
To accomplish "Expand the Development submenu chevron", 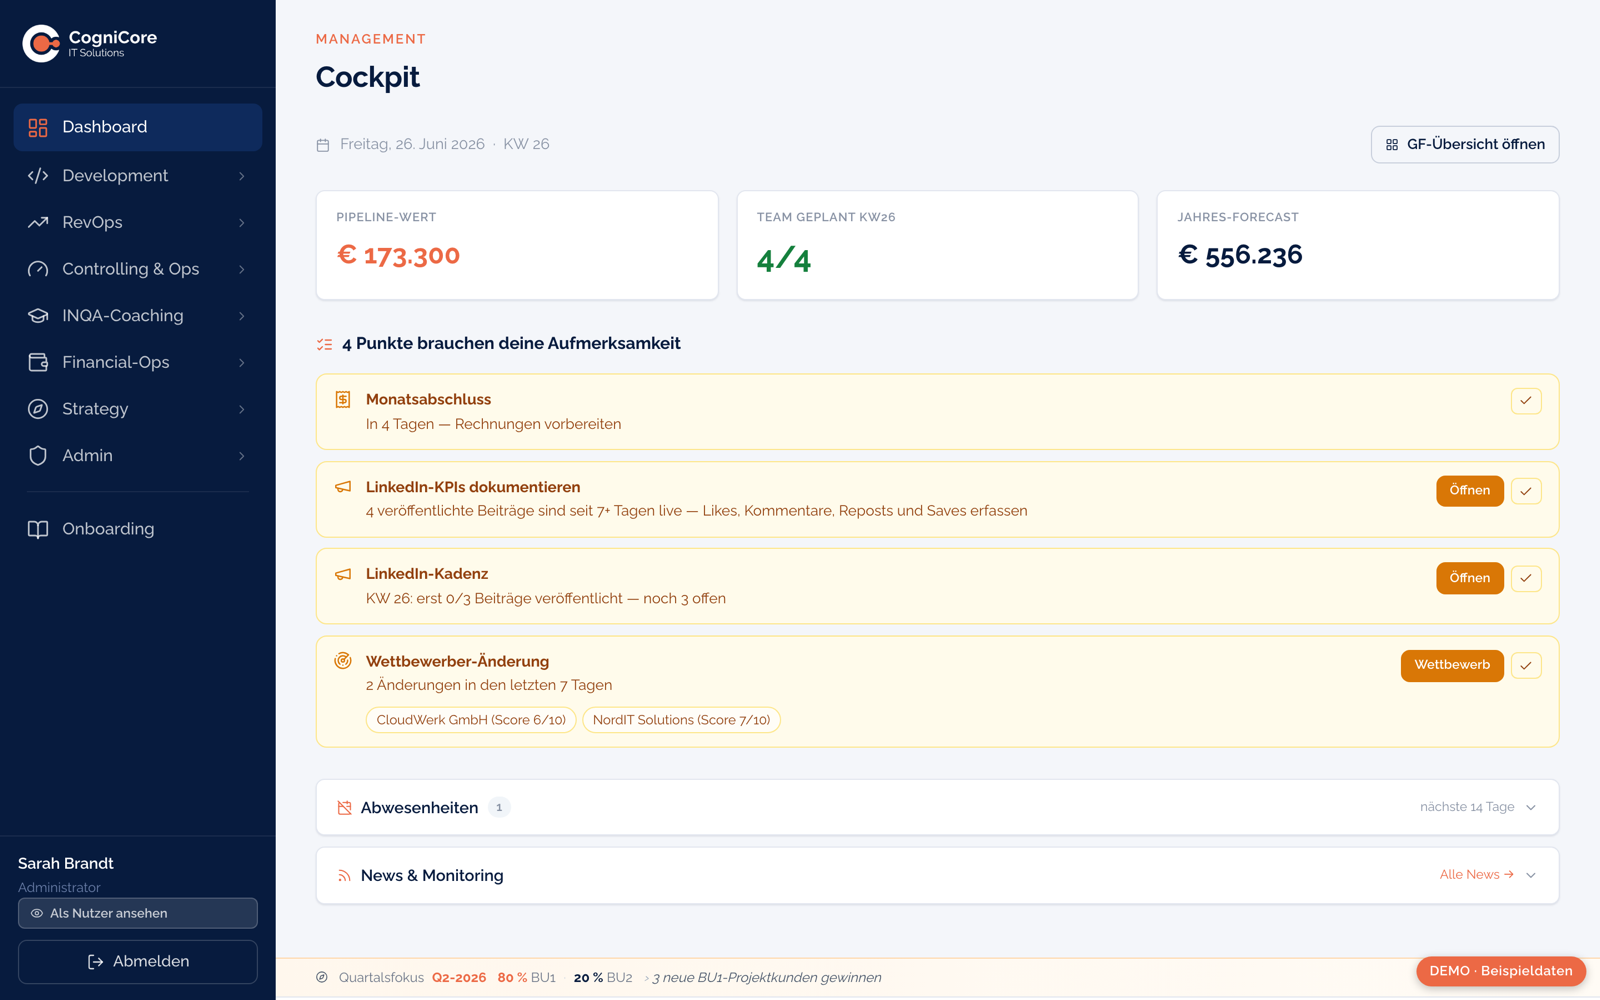I will [242, 176].
